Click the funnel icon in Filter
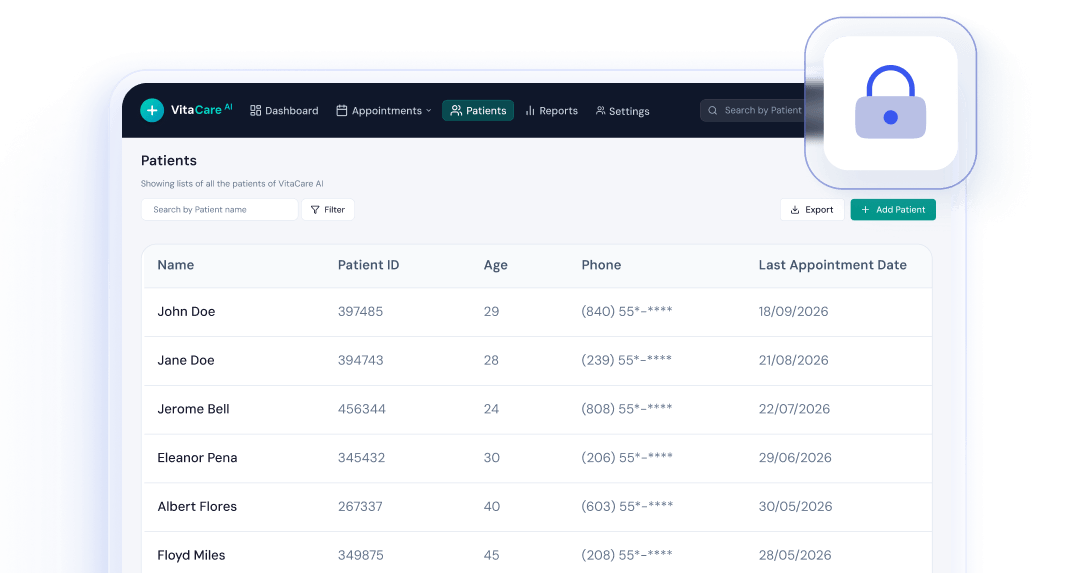The width and height of the screenshot is (1074, 573). point(315,209)
